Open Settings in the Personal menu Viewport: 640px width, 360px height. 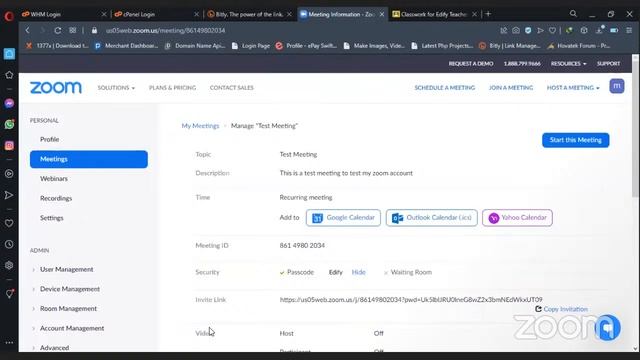(51, 218)
